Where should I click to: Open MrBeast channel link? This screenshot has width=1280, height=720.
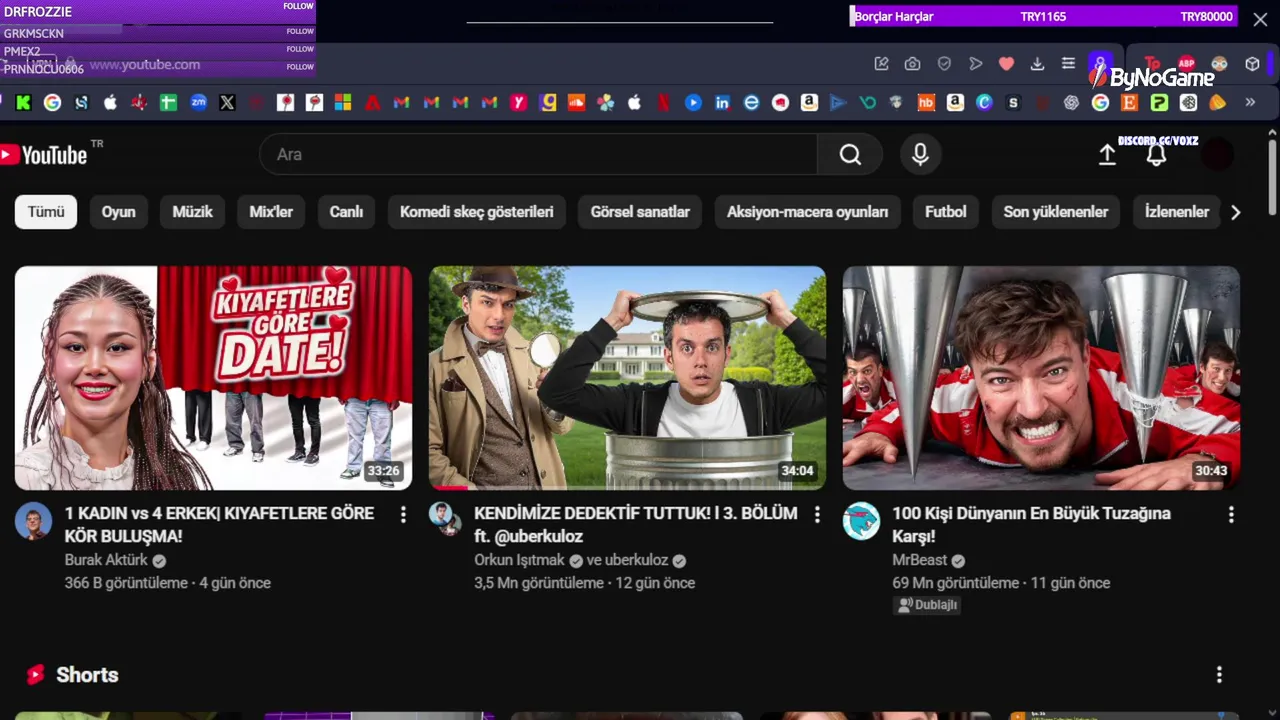click(x=920, y=560)
